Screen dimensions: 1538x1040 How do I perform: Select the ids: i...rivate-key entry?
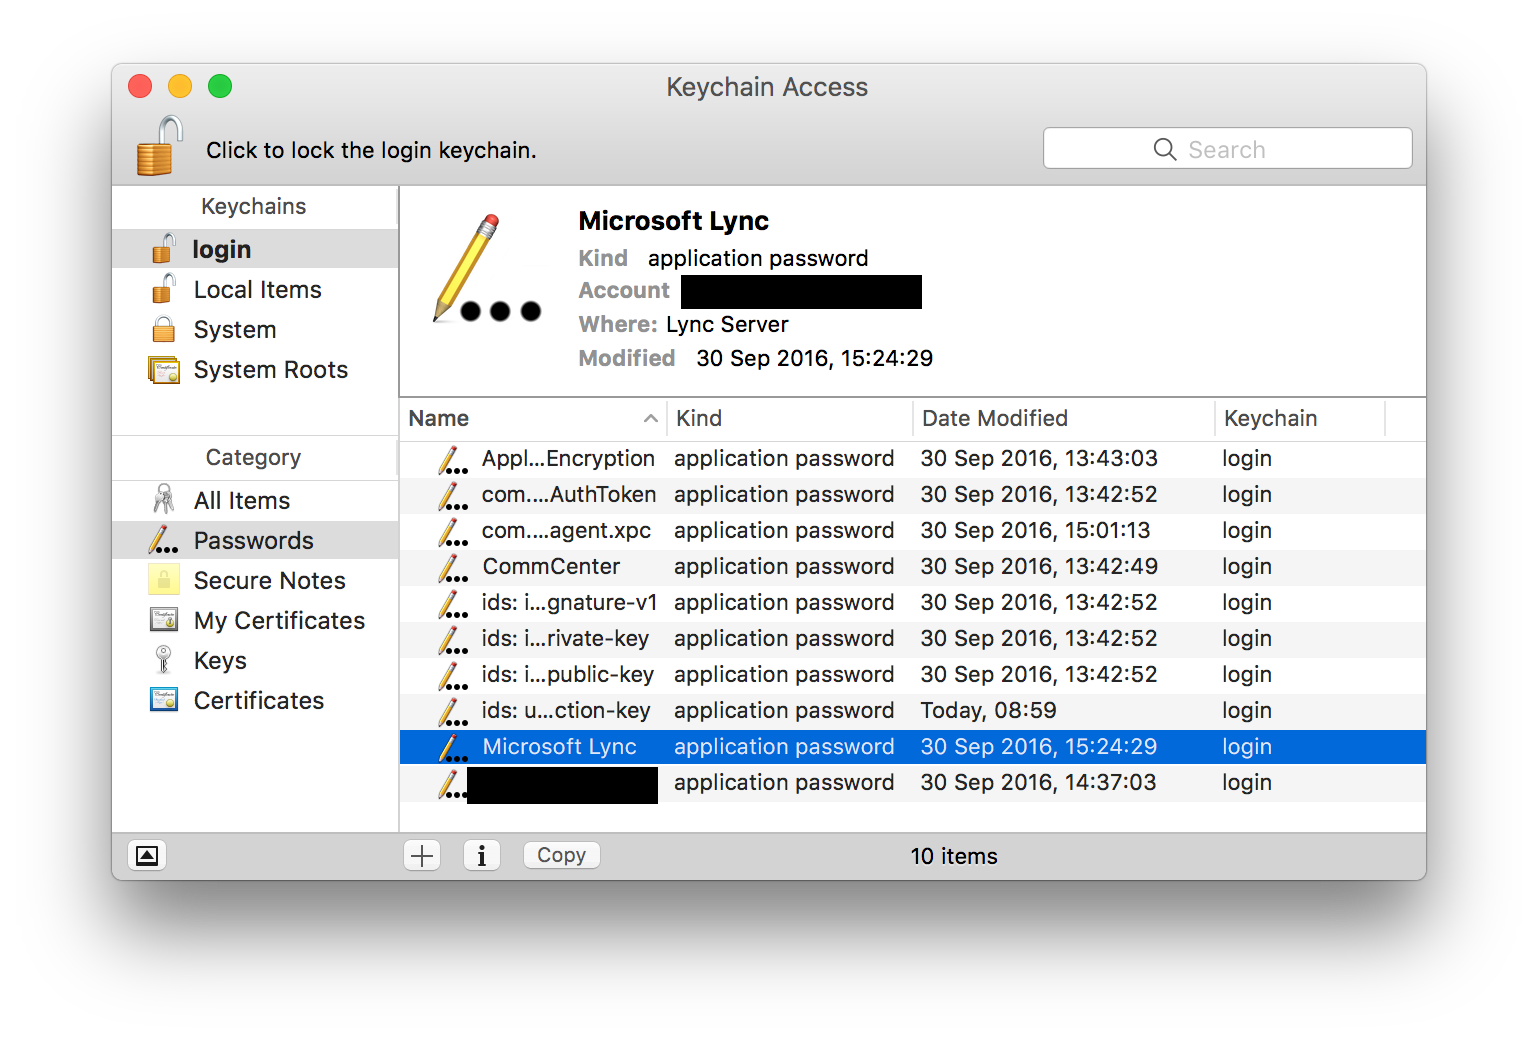pos(912,638)
